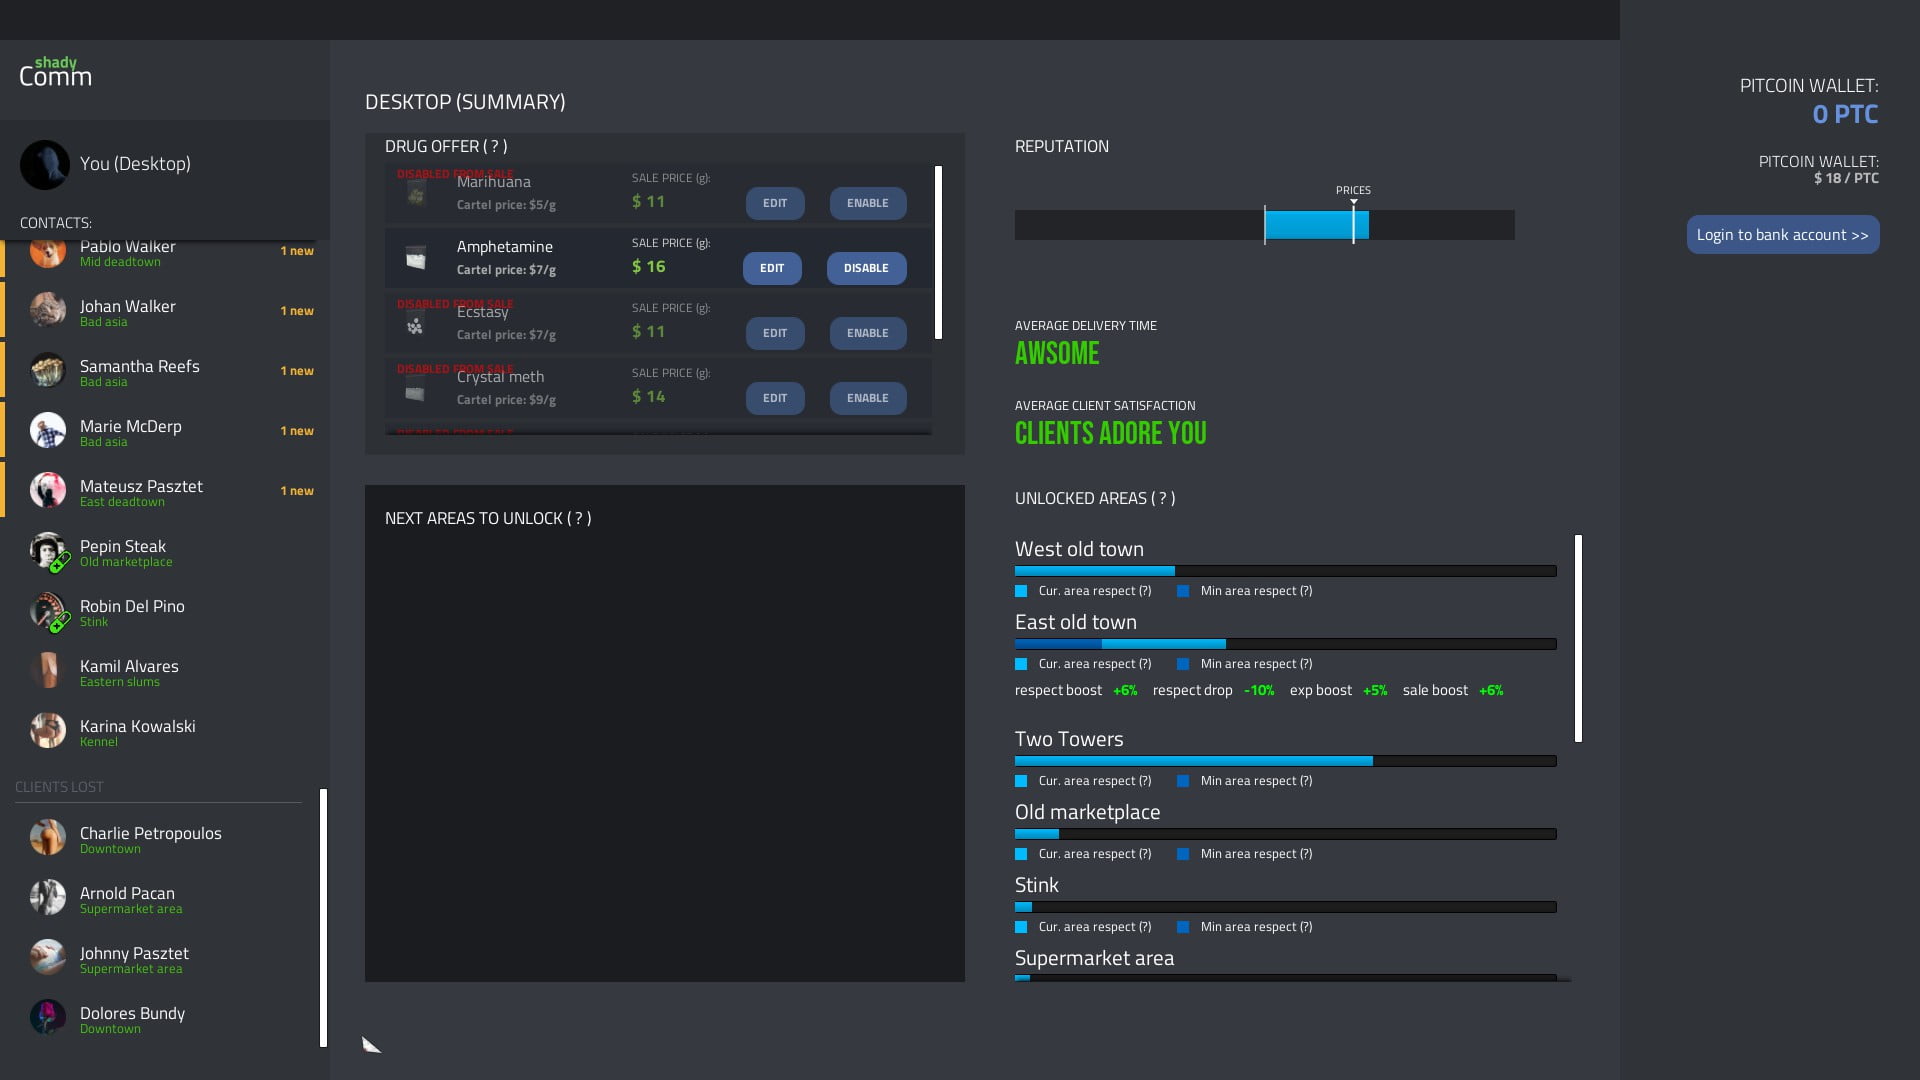Enable Marihuana for sale

[867, 203]
